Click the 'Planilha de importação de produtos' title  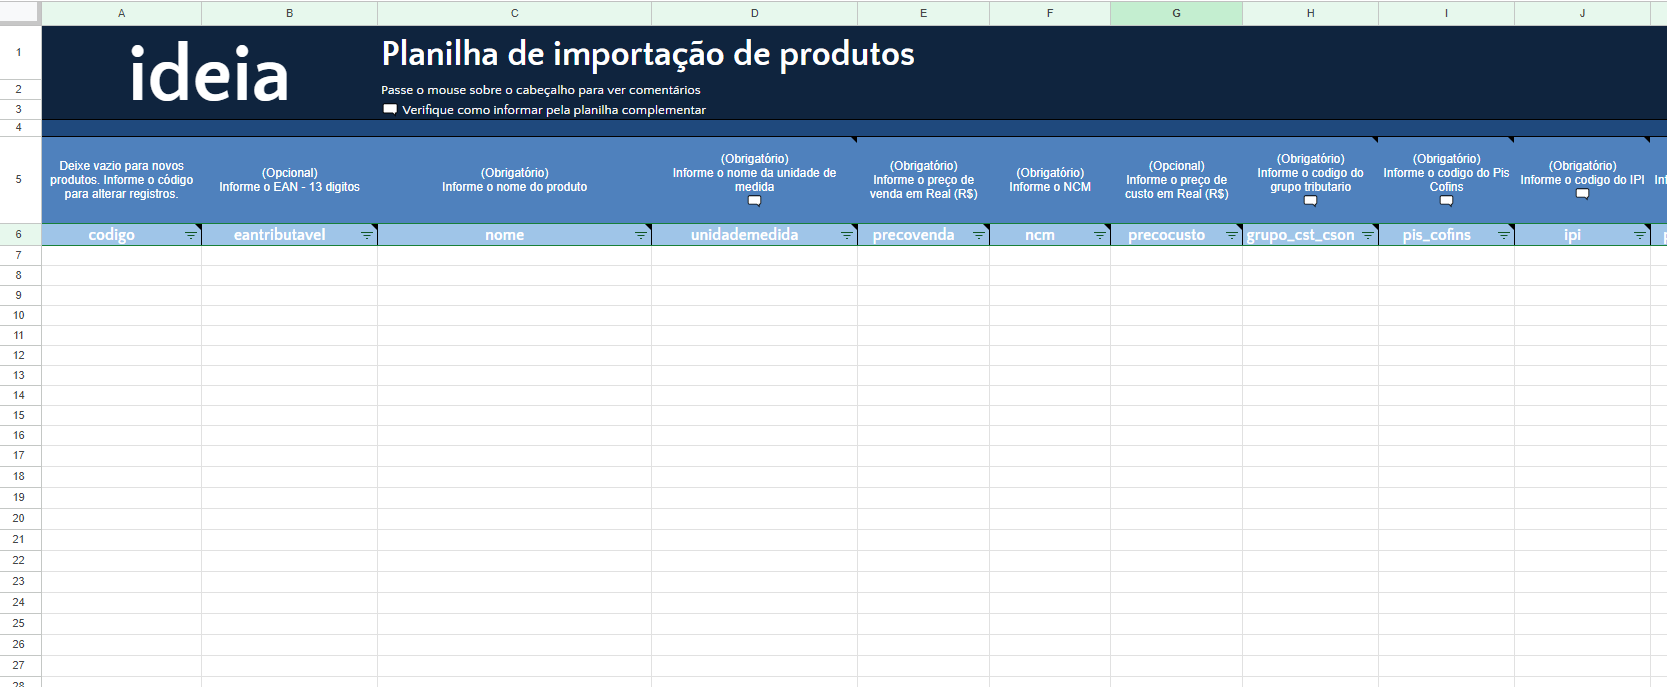point(648,54)
